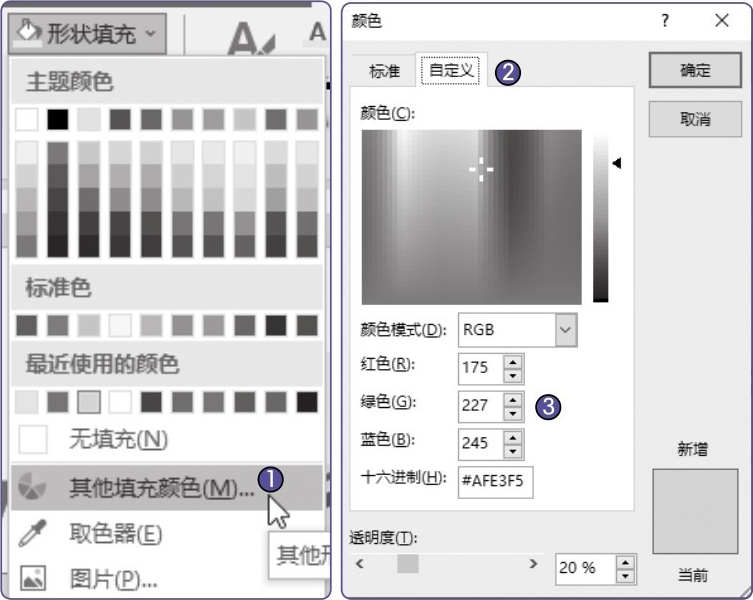Increase the 红色(R) value
The height and width of the screenshot is (600, 753).
[513, 362]
